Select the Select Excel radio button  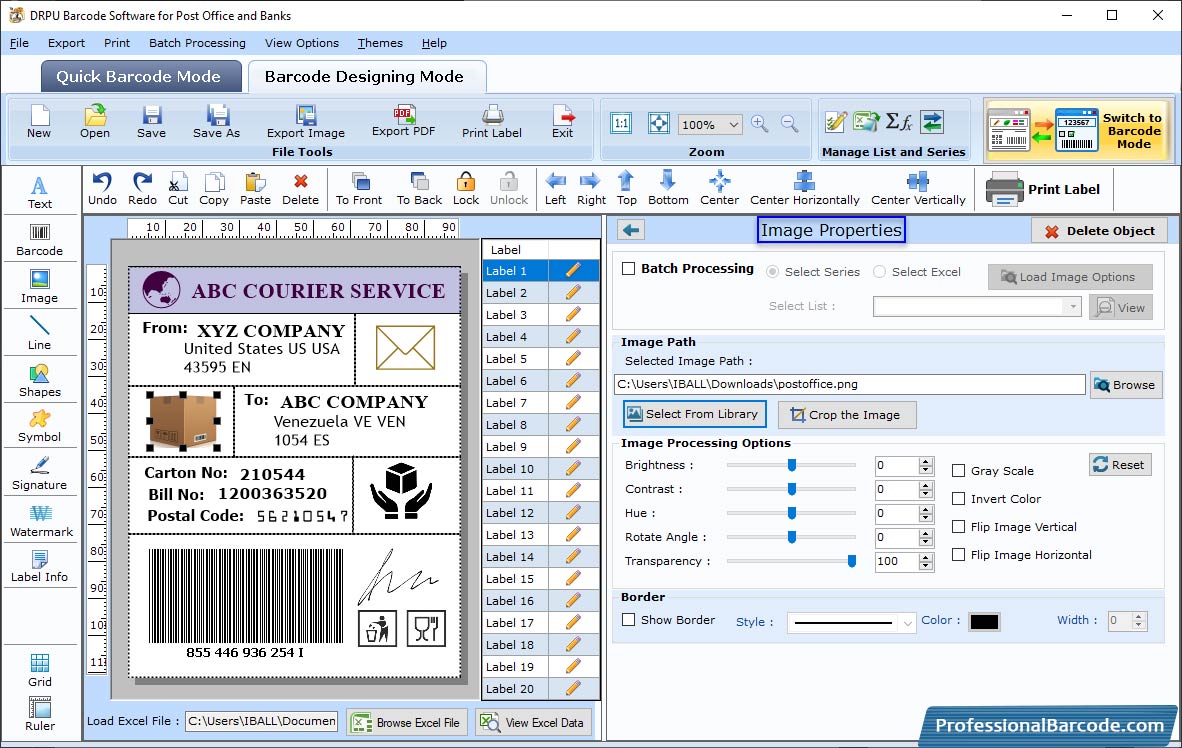click(x=880, y=271)
